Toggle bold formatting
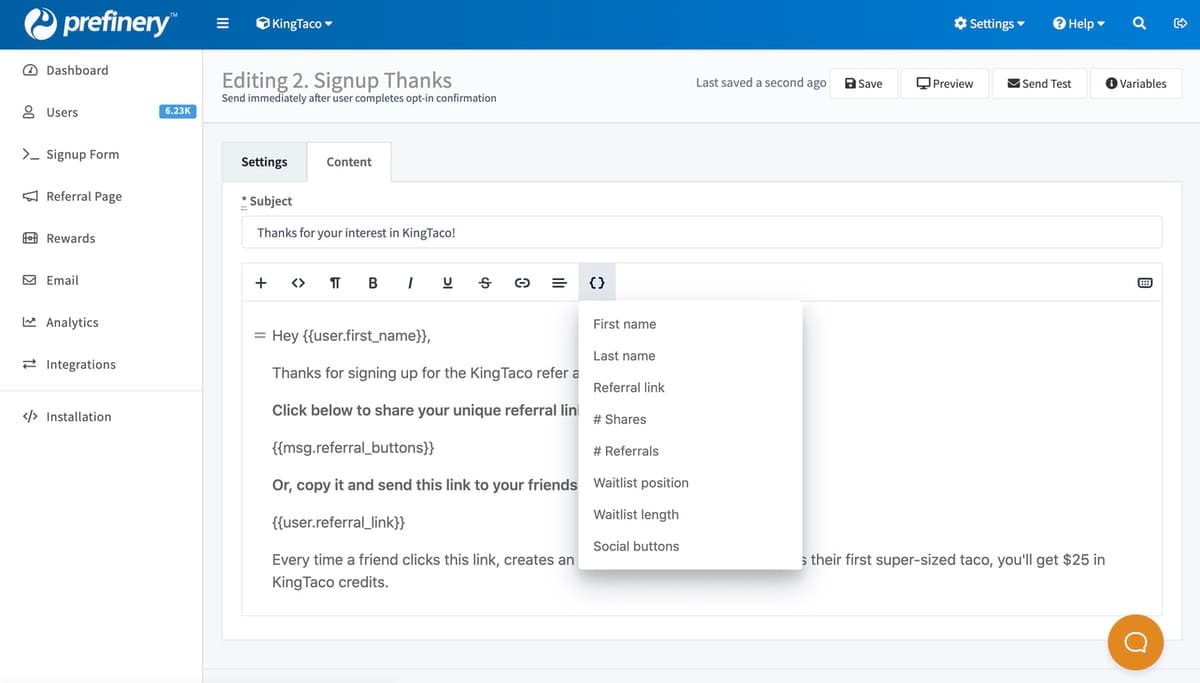1200x683 pixels. pyautogui.click(x=373, y=283)
